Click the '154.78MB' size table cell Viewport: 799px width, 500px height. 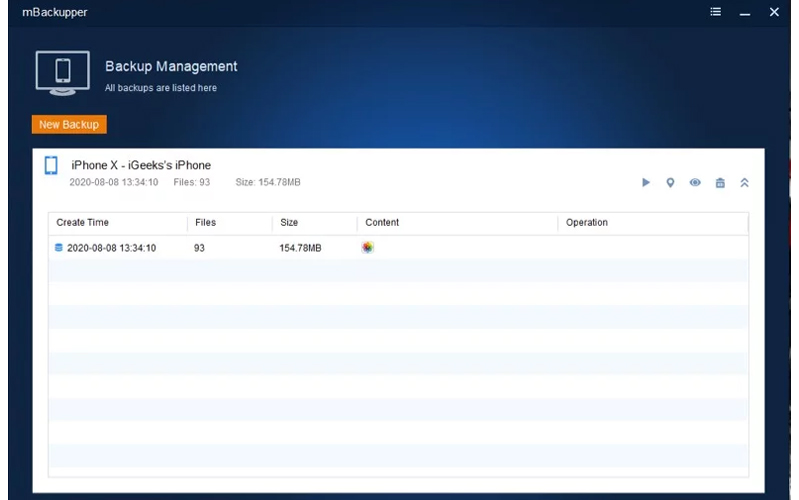[300, 248]
